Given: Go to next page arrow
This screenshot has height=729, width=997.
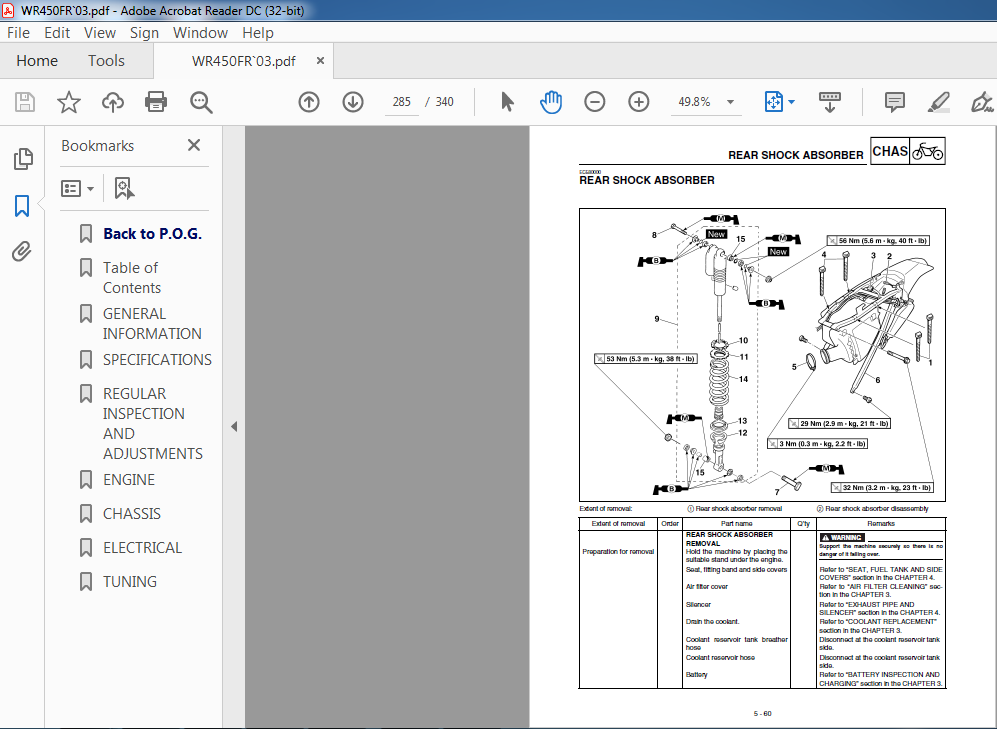Looking at the screenshot, I should [x=353, y=102].
